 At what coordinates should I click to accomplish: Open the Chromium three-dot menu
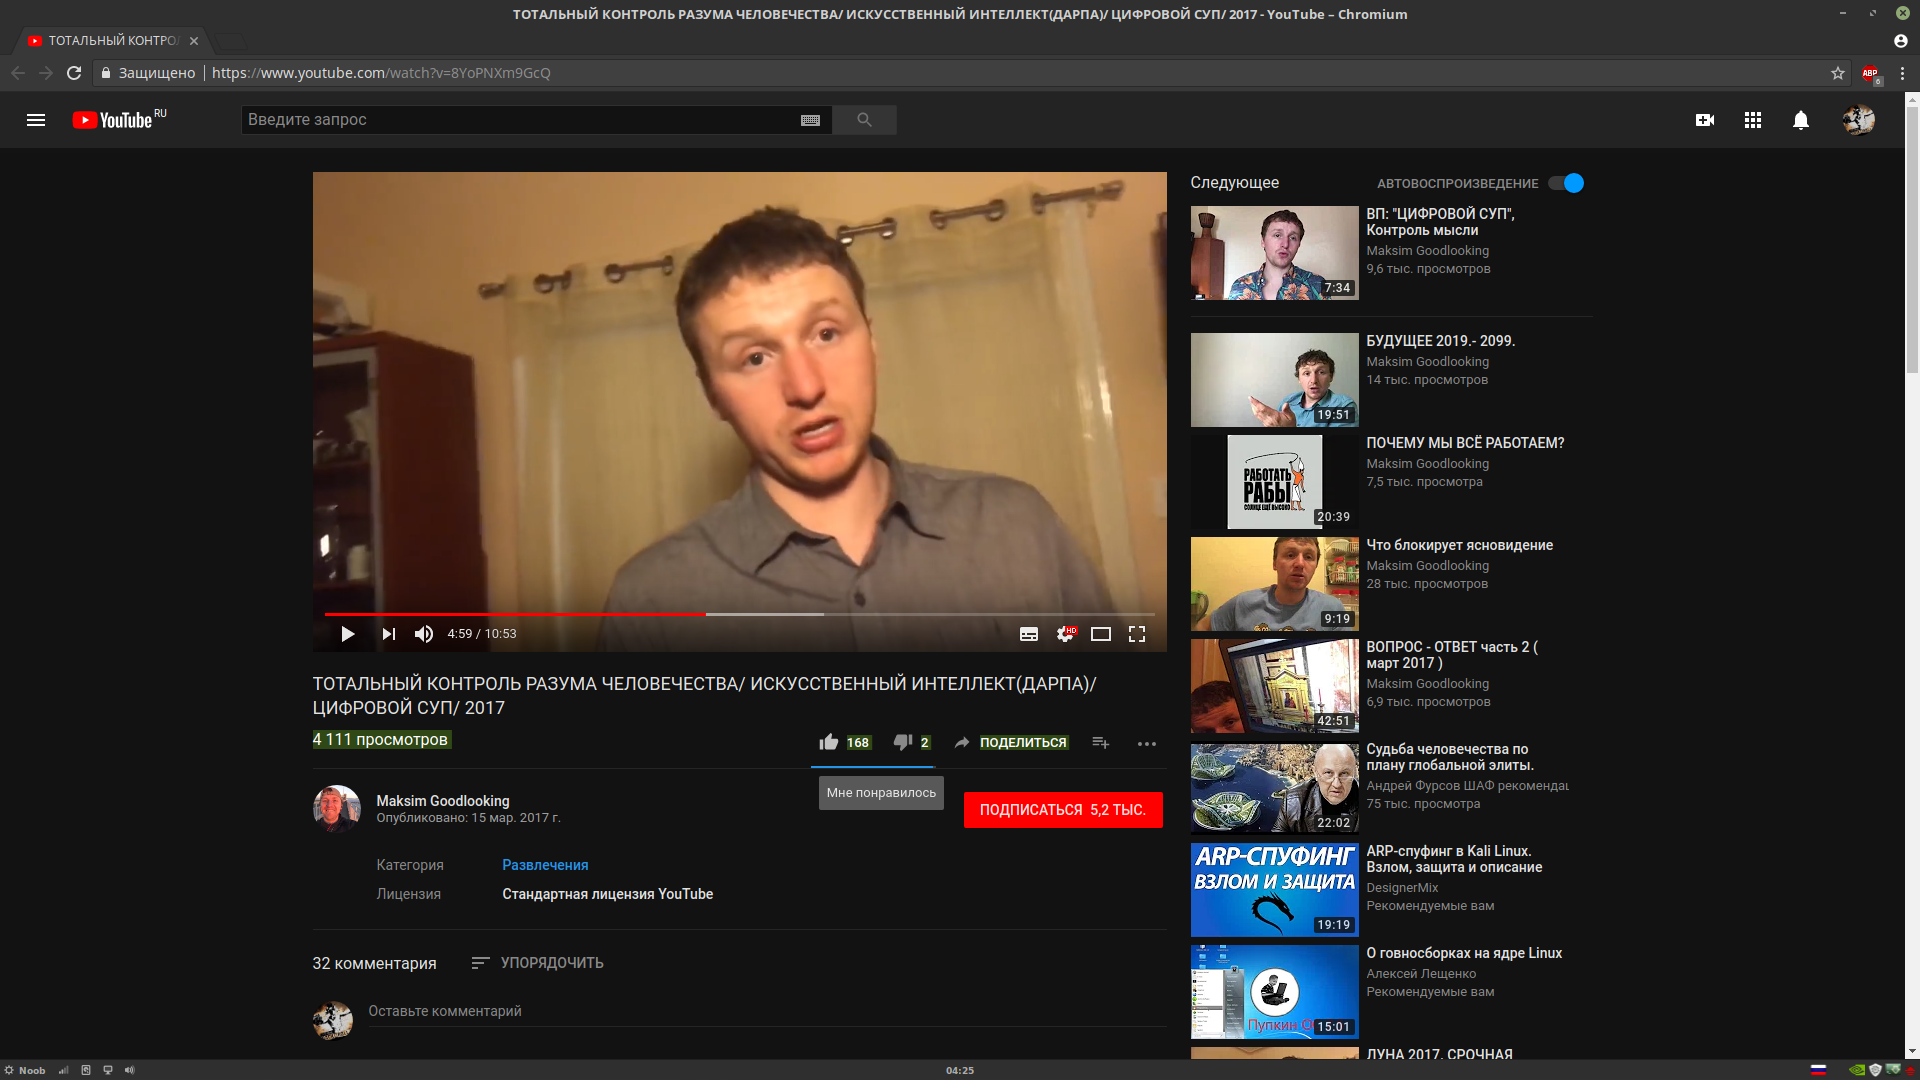tap(1902, 73)
